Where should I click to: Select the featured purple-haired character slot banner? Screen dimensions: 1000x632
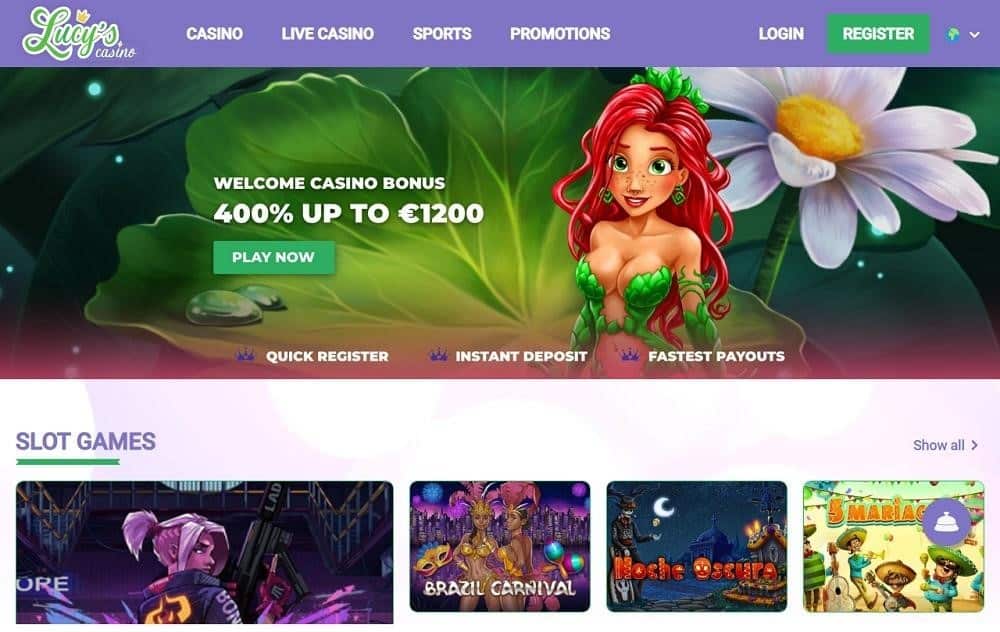click(x=205, y=552)
